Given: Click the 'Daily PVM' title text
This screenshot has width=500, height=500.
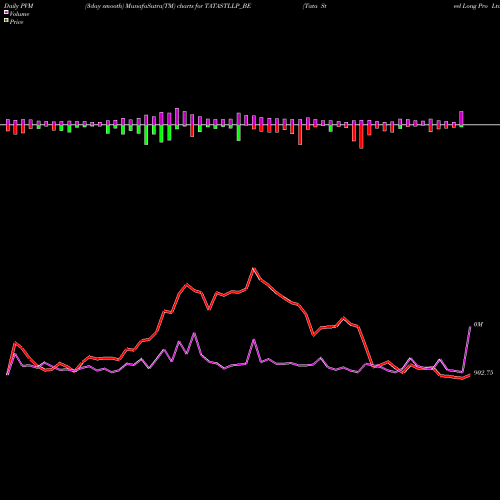Looking at the screenshot, I should pyautogui.click(x=19, y=6).
